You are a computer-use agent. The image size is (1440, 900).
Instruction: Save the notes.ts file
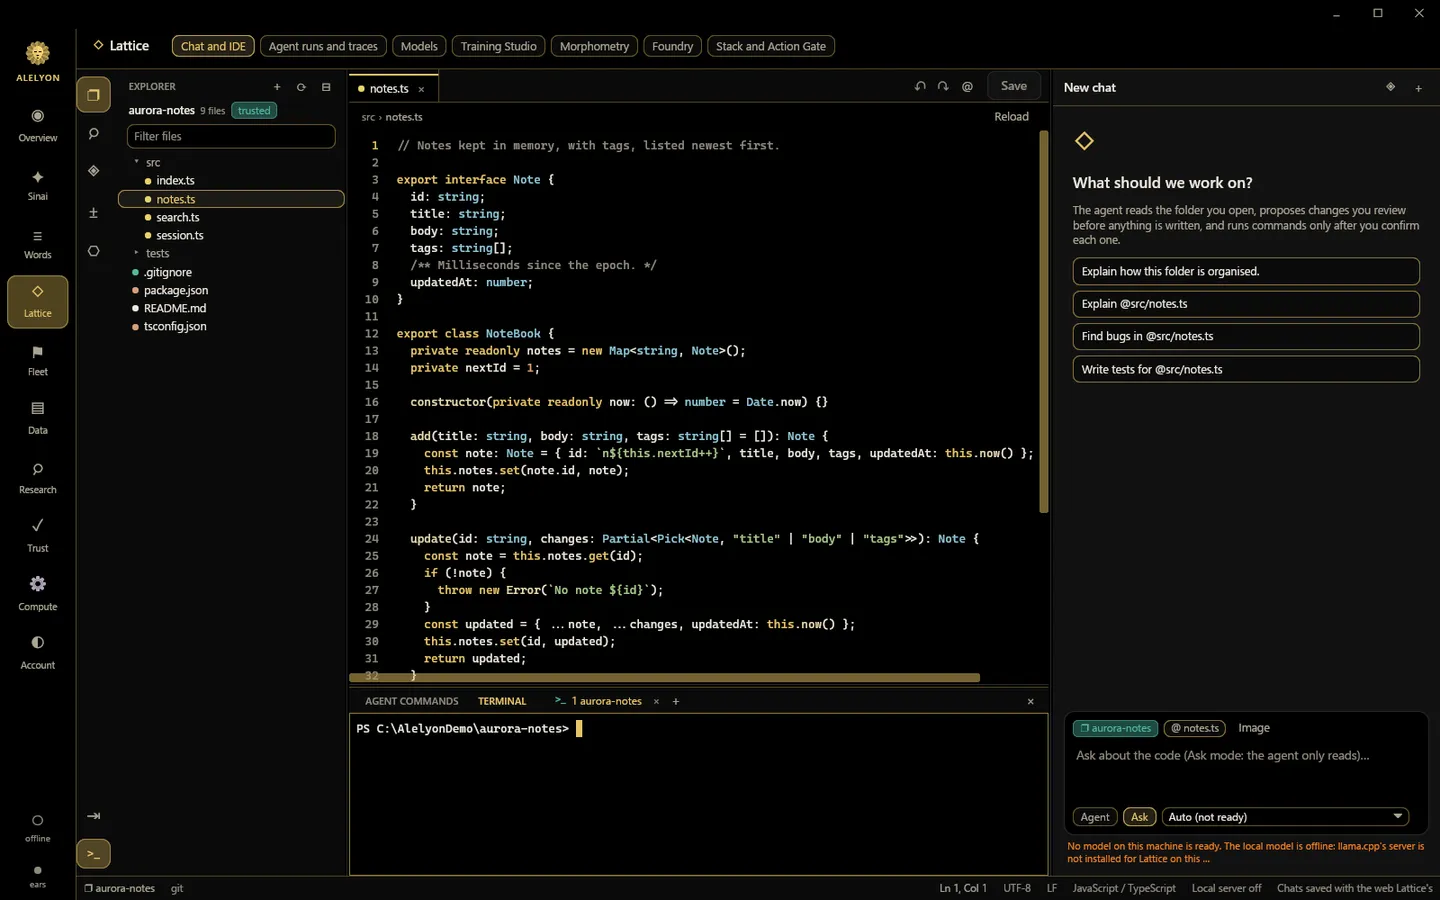[x=1014, y=86]
